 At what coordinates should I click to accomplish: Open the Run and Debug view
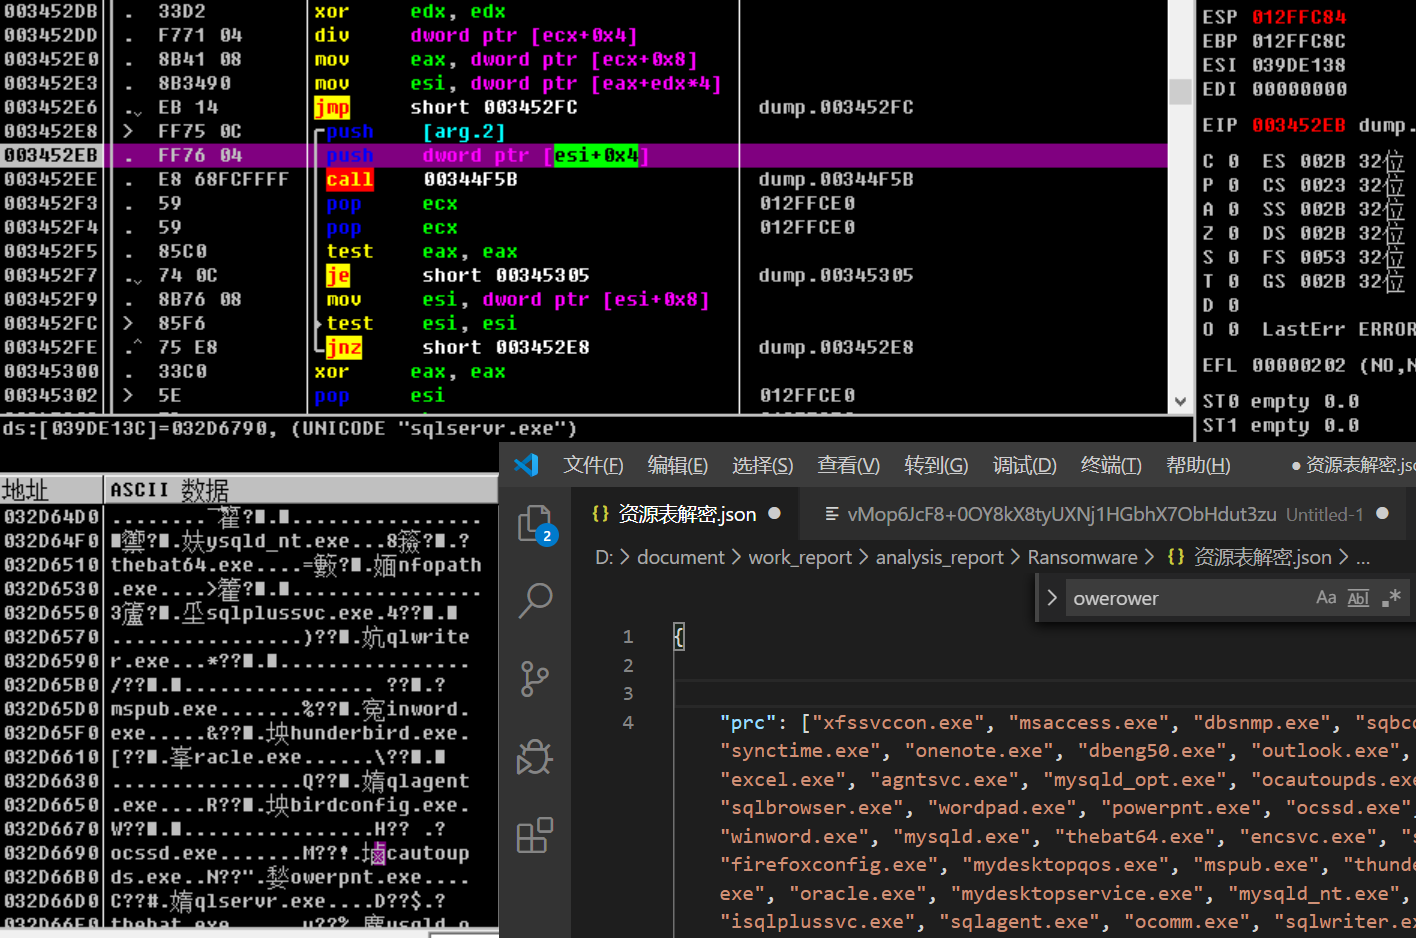[536, 757]
